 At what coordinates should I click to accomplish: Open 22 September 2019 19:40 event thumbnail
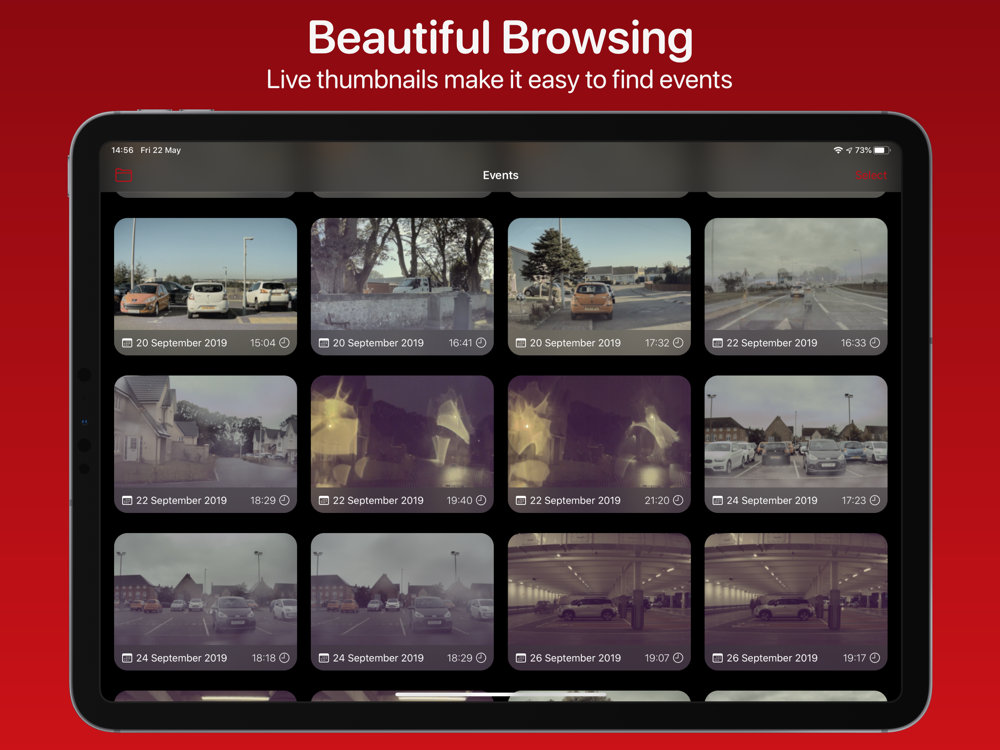tap(402, 444)
